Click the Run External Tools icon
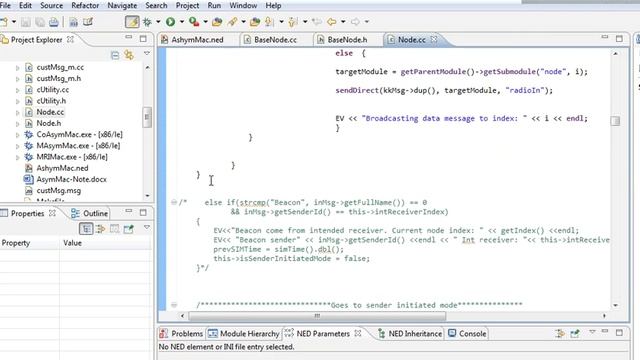 click(194, 22)
